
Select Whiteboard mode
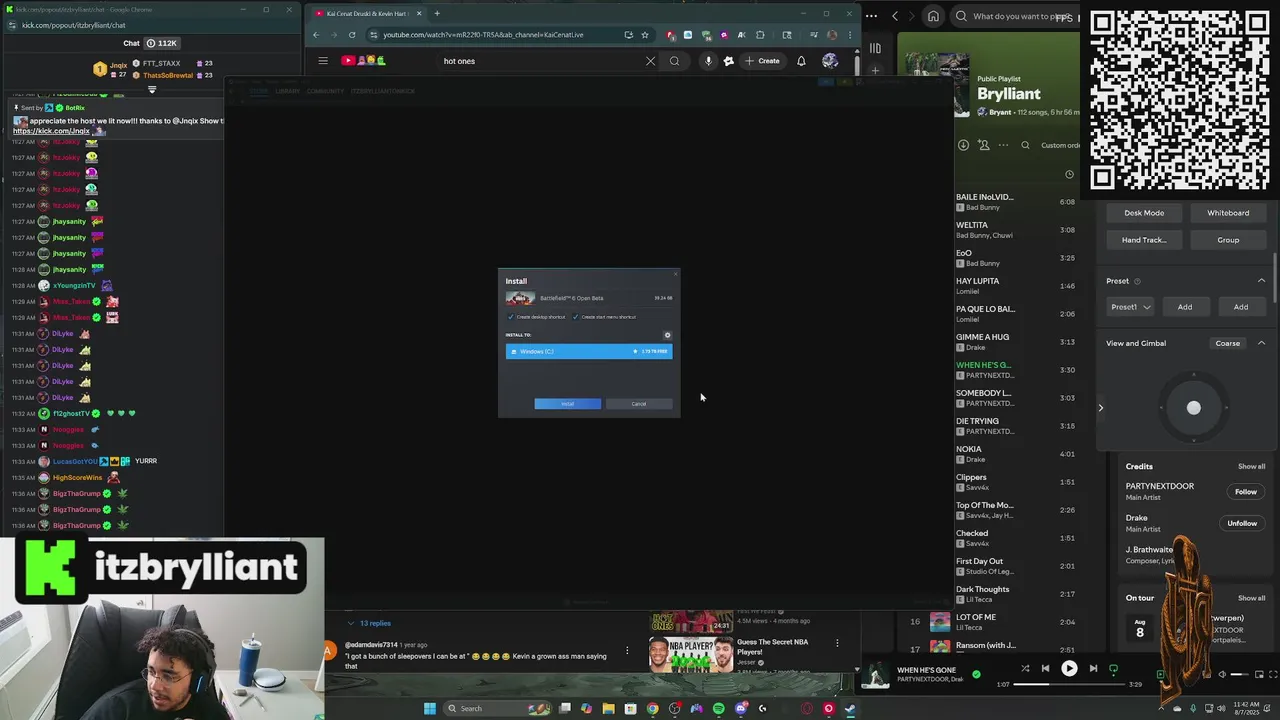pyautogui.click(x=1228, y=213)
